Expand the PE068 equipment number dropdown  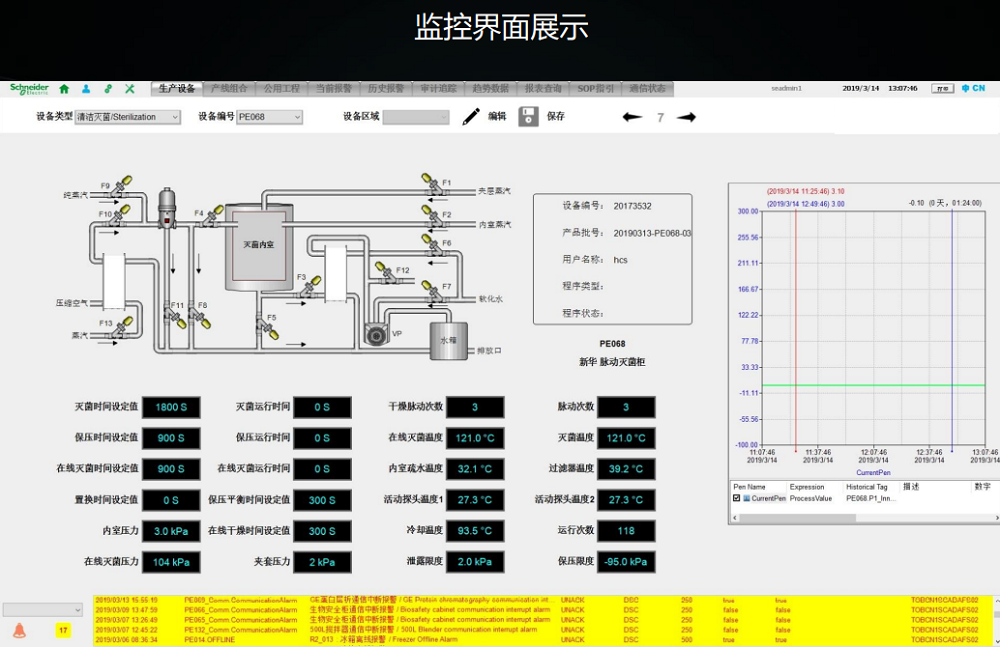269,117
